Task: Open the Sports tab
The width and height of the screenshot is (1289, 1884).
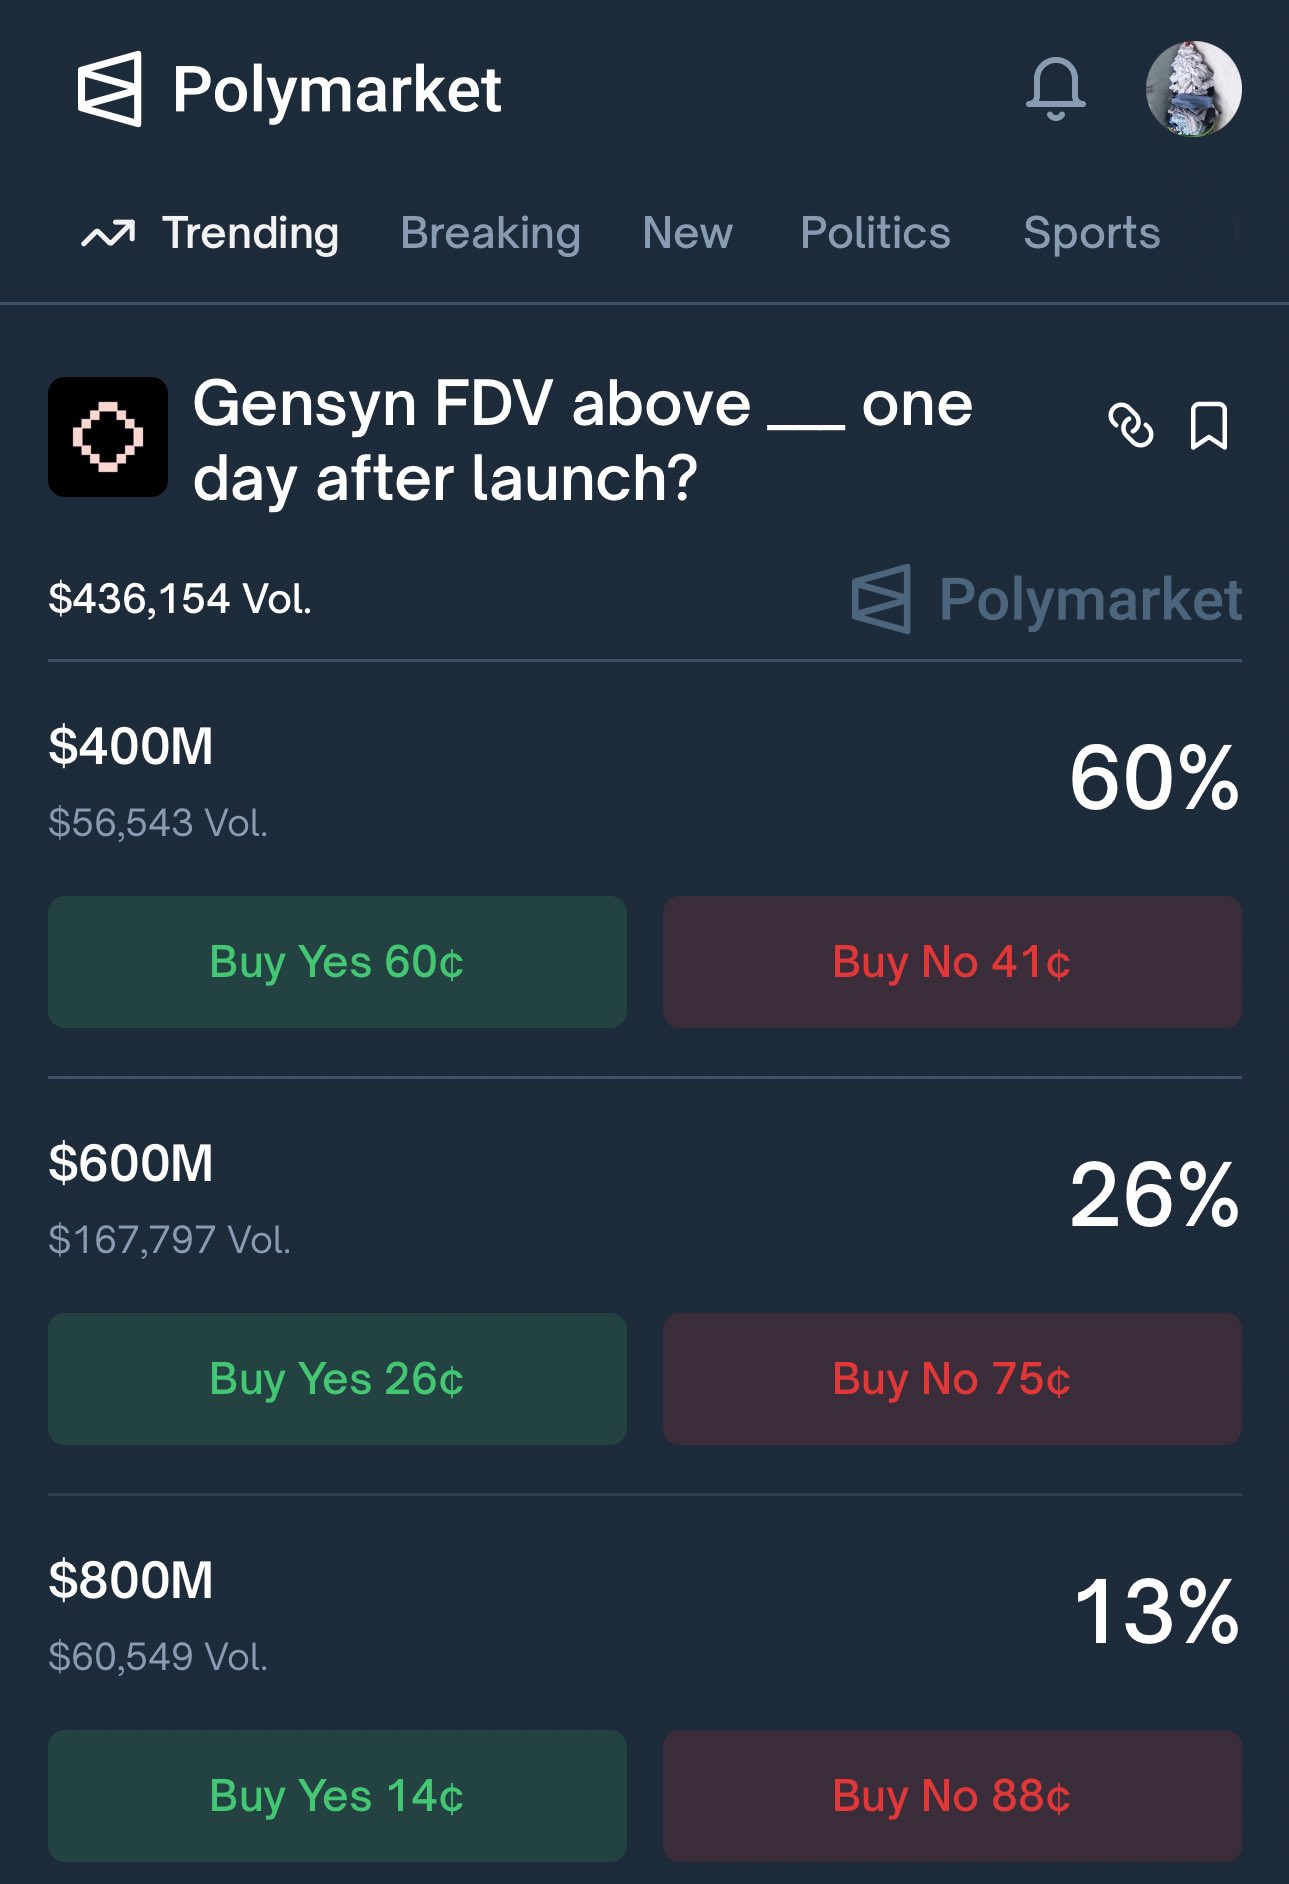Action: click(x=1091, y=233)
